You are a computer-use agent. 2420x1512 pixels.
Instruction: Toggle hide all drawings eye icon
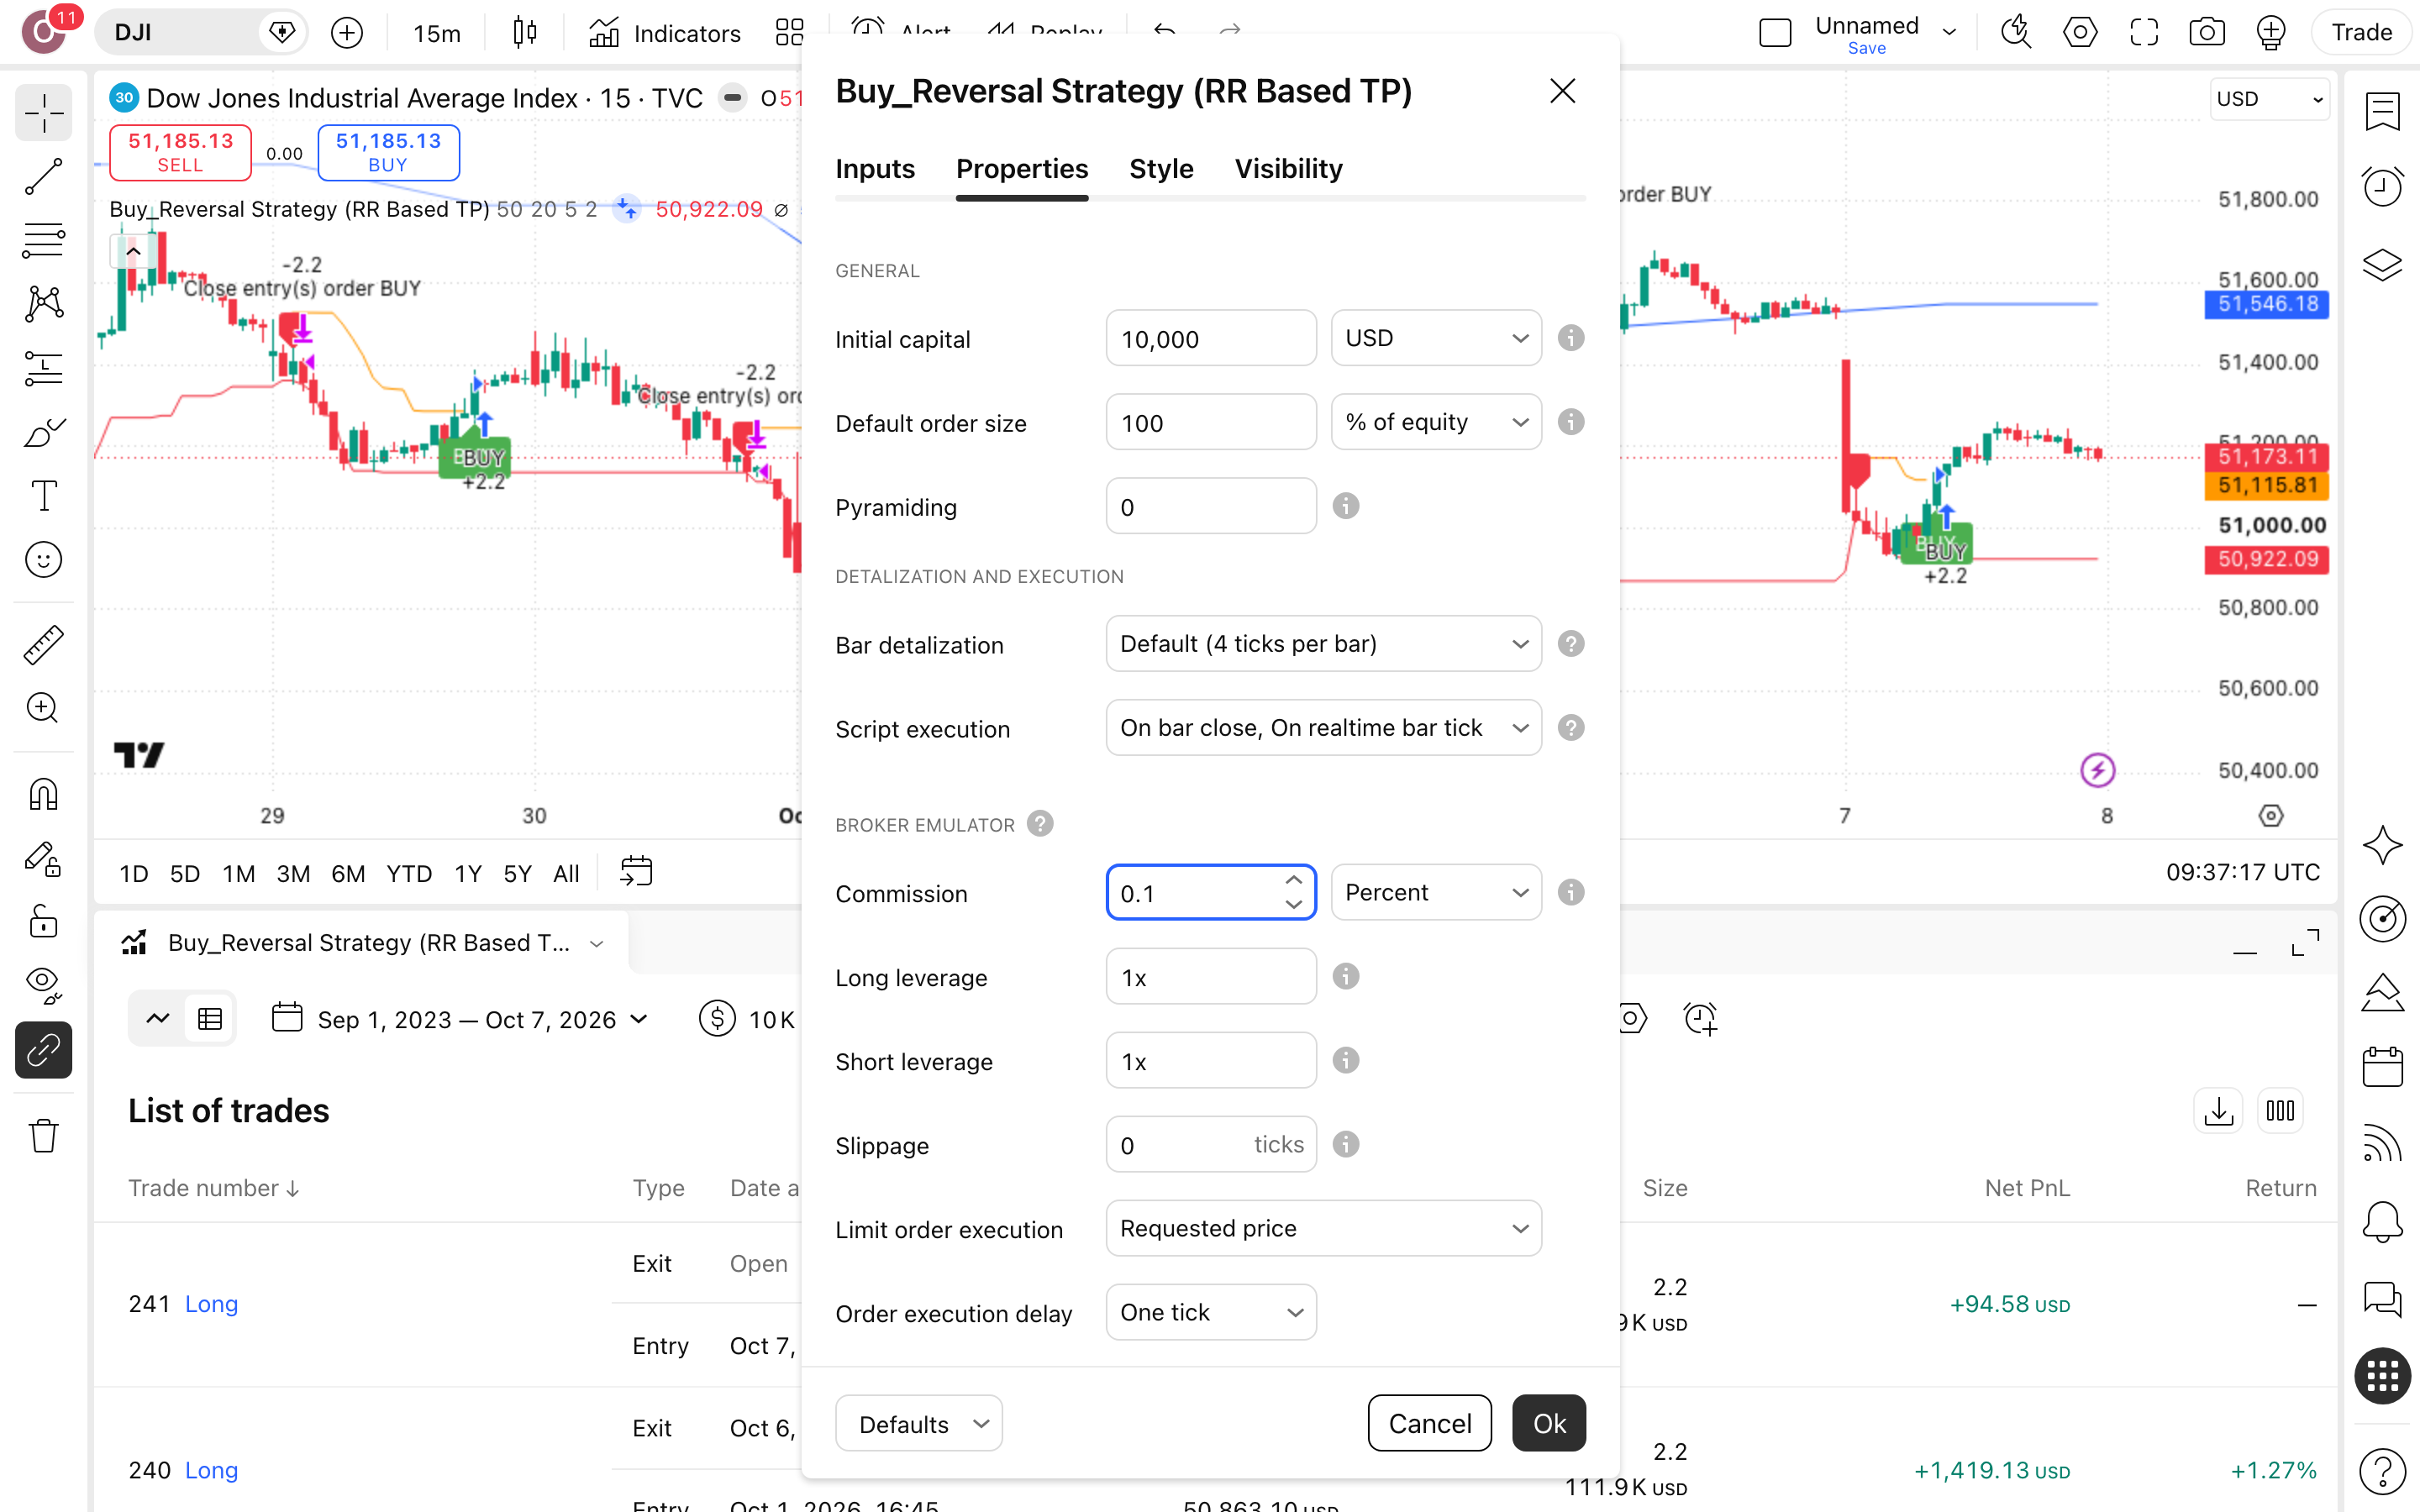click(x=43, y=985)
